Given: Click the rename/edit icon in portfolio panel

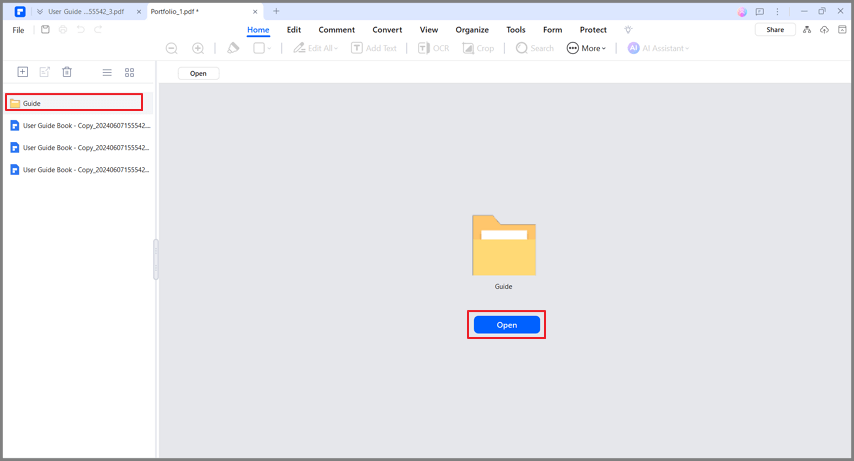Looking at the screenshot, I should point(45,72).
